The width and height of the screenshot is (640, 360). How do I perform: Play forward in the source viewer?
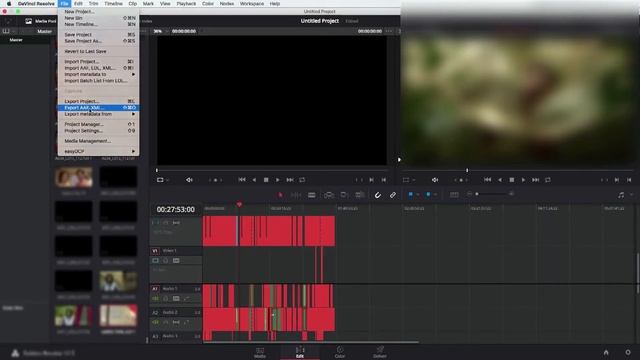click(278, 180)
